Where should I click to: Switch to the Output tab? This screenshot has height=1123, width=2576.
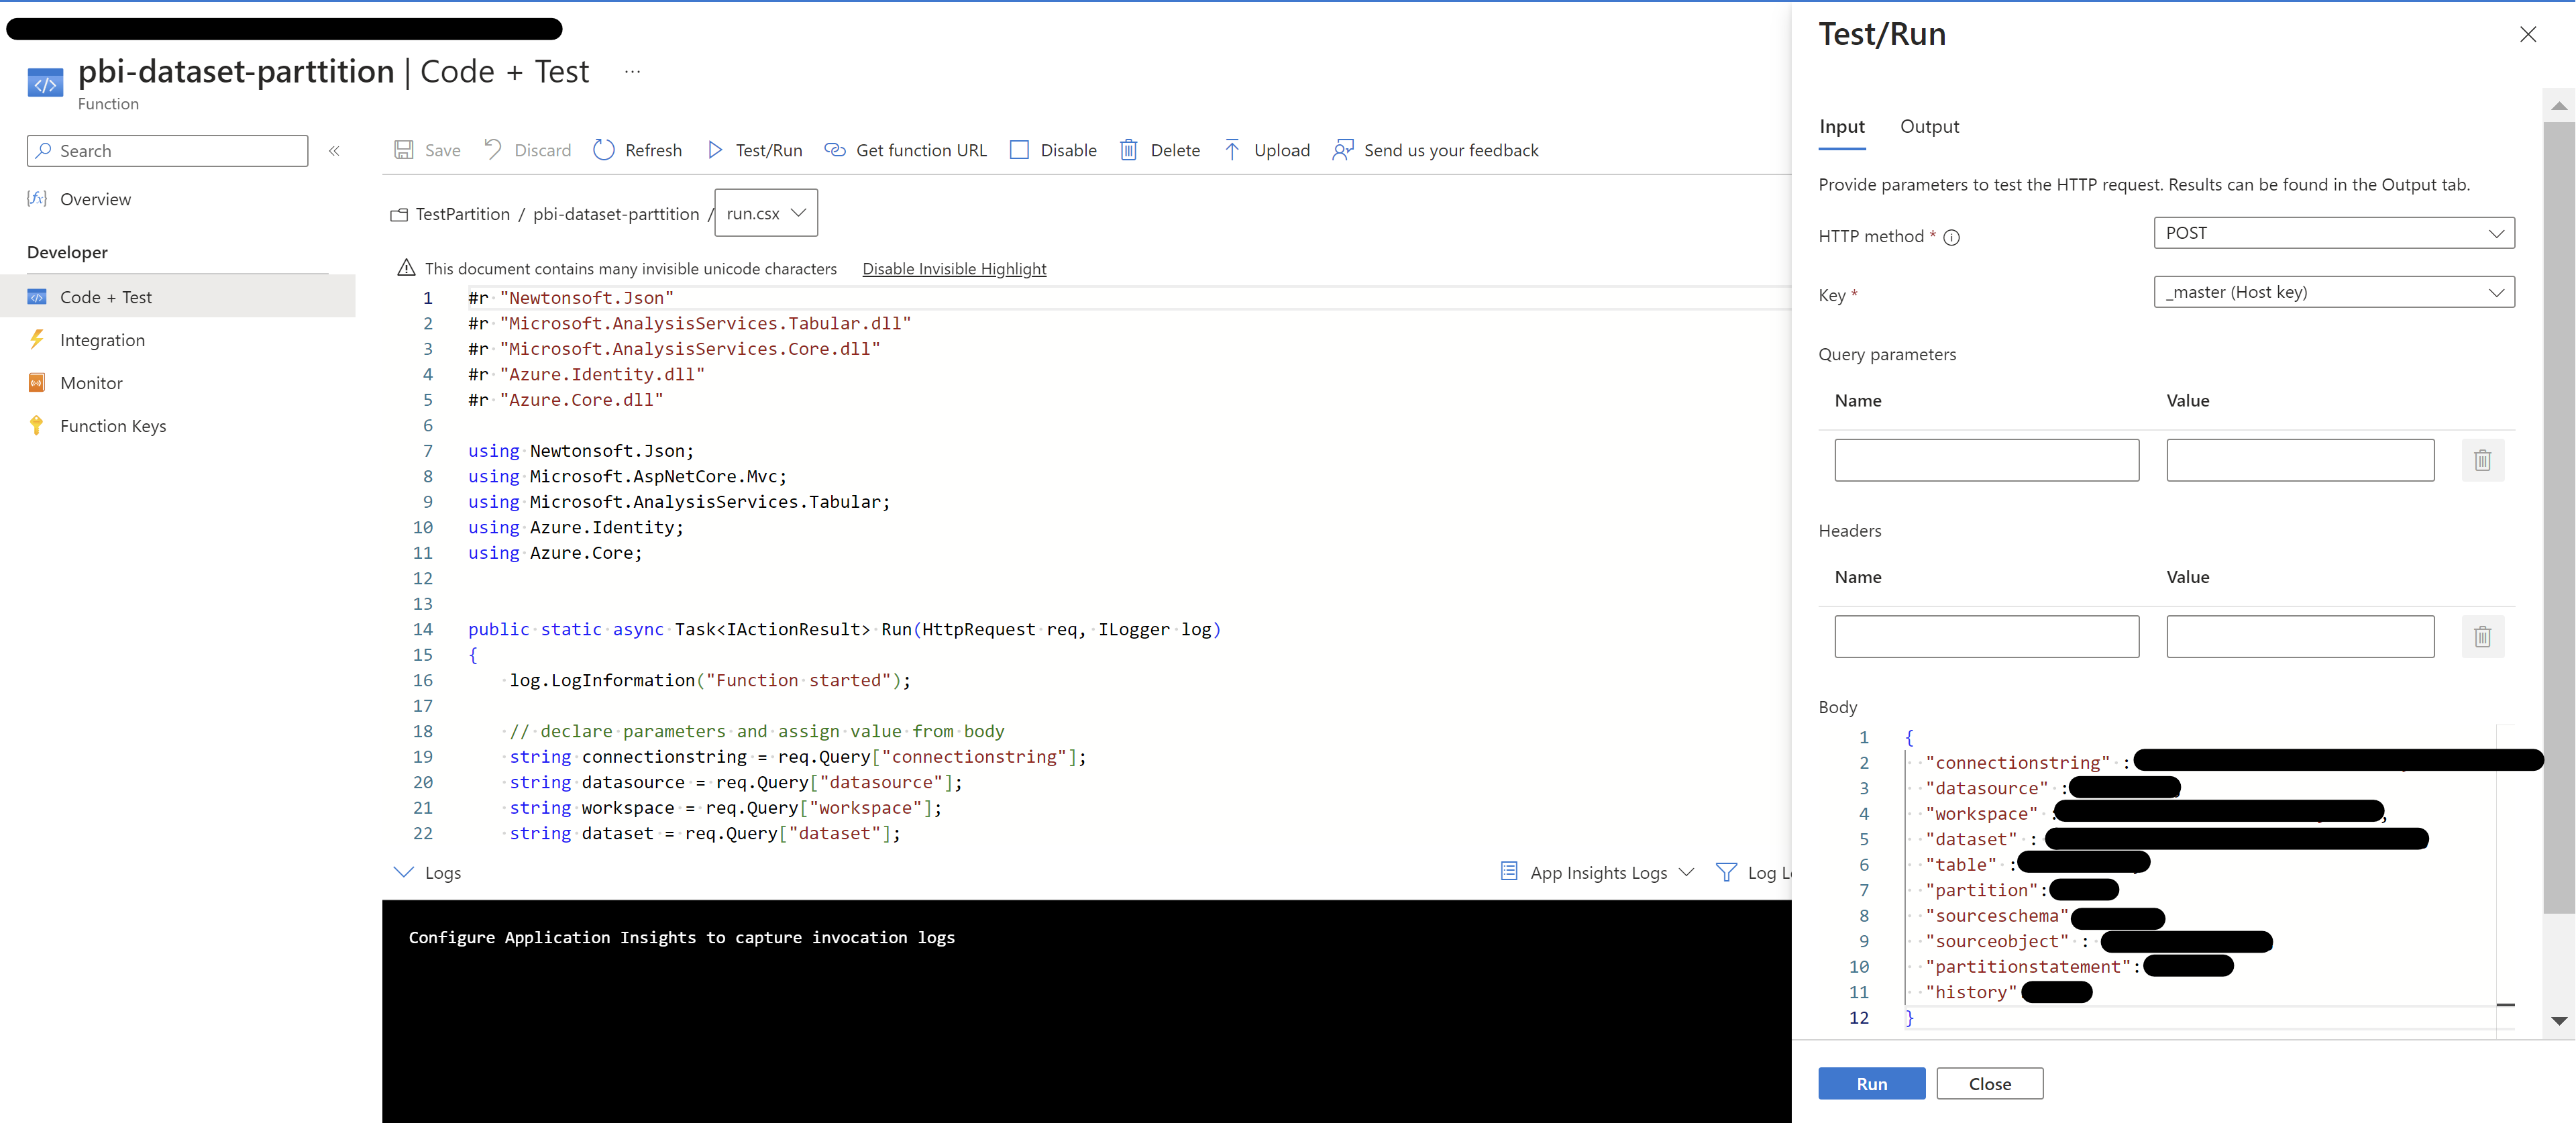(1929, 127)
